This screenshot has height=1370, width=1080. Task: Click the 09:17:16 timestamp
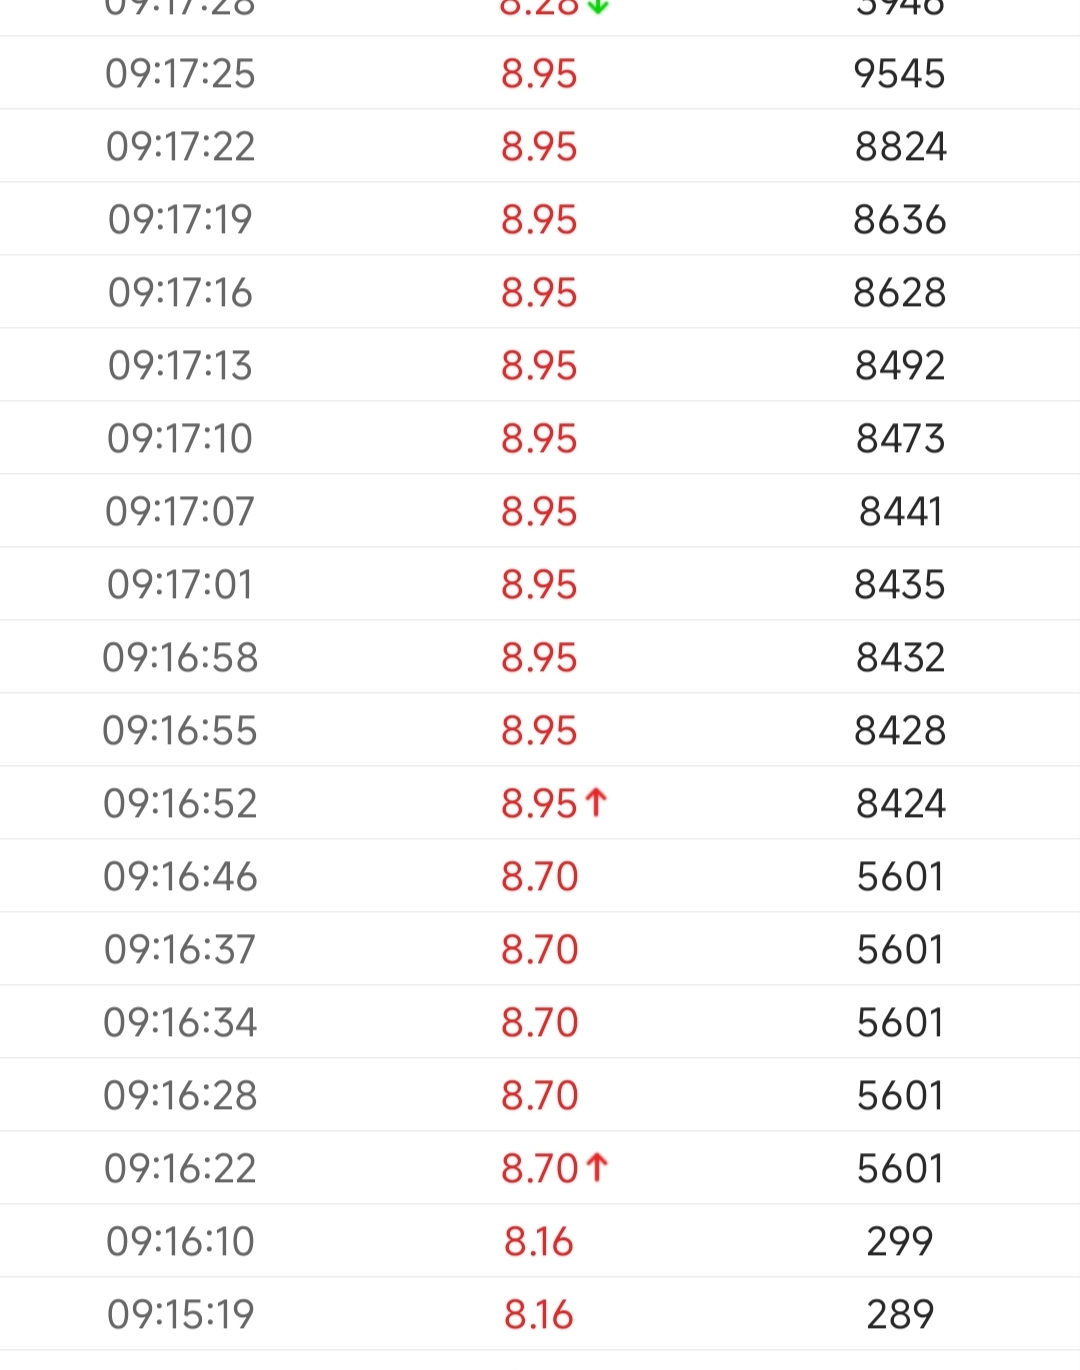(180, 293)
